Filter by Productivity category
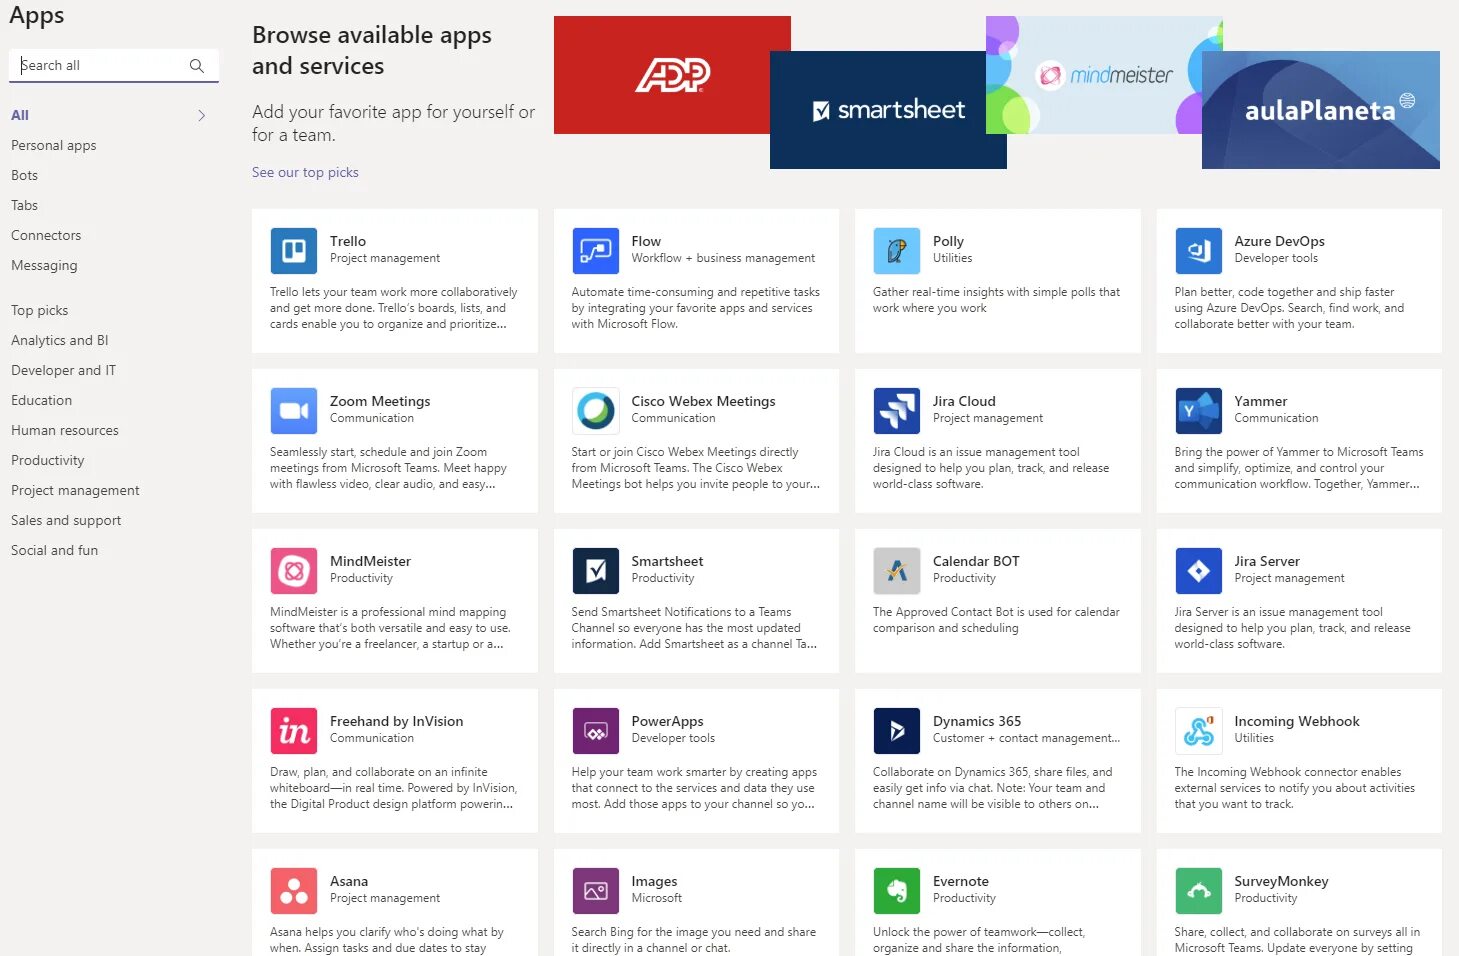 click(x=48, y=460)
